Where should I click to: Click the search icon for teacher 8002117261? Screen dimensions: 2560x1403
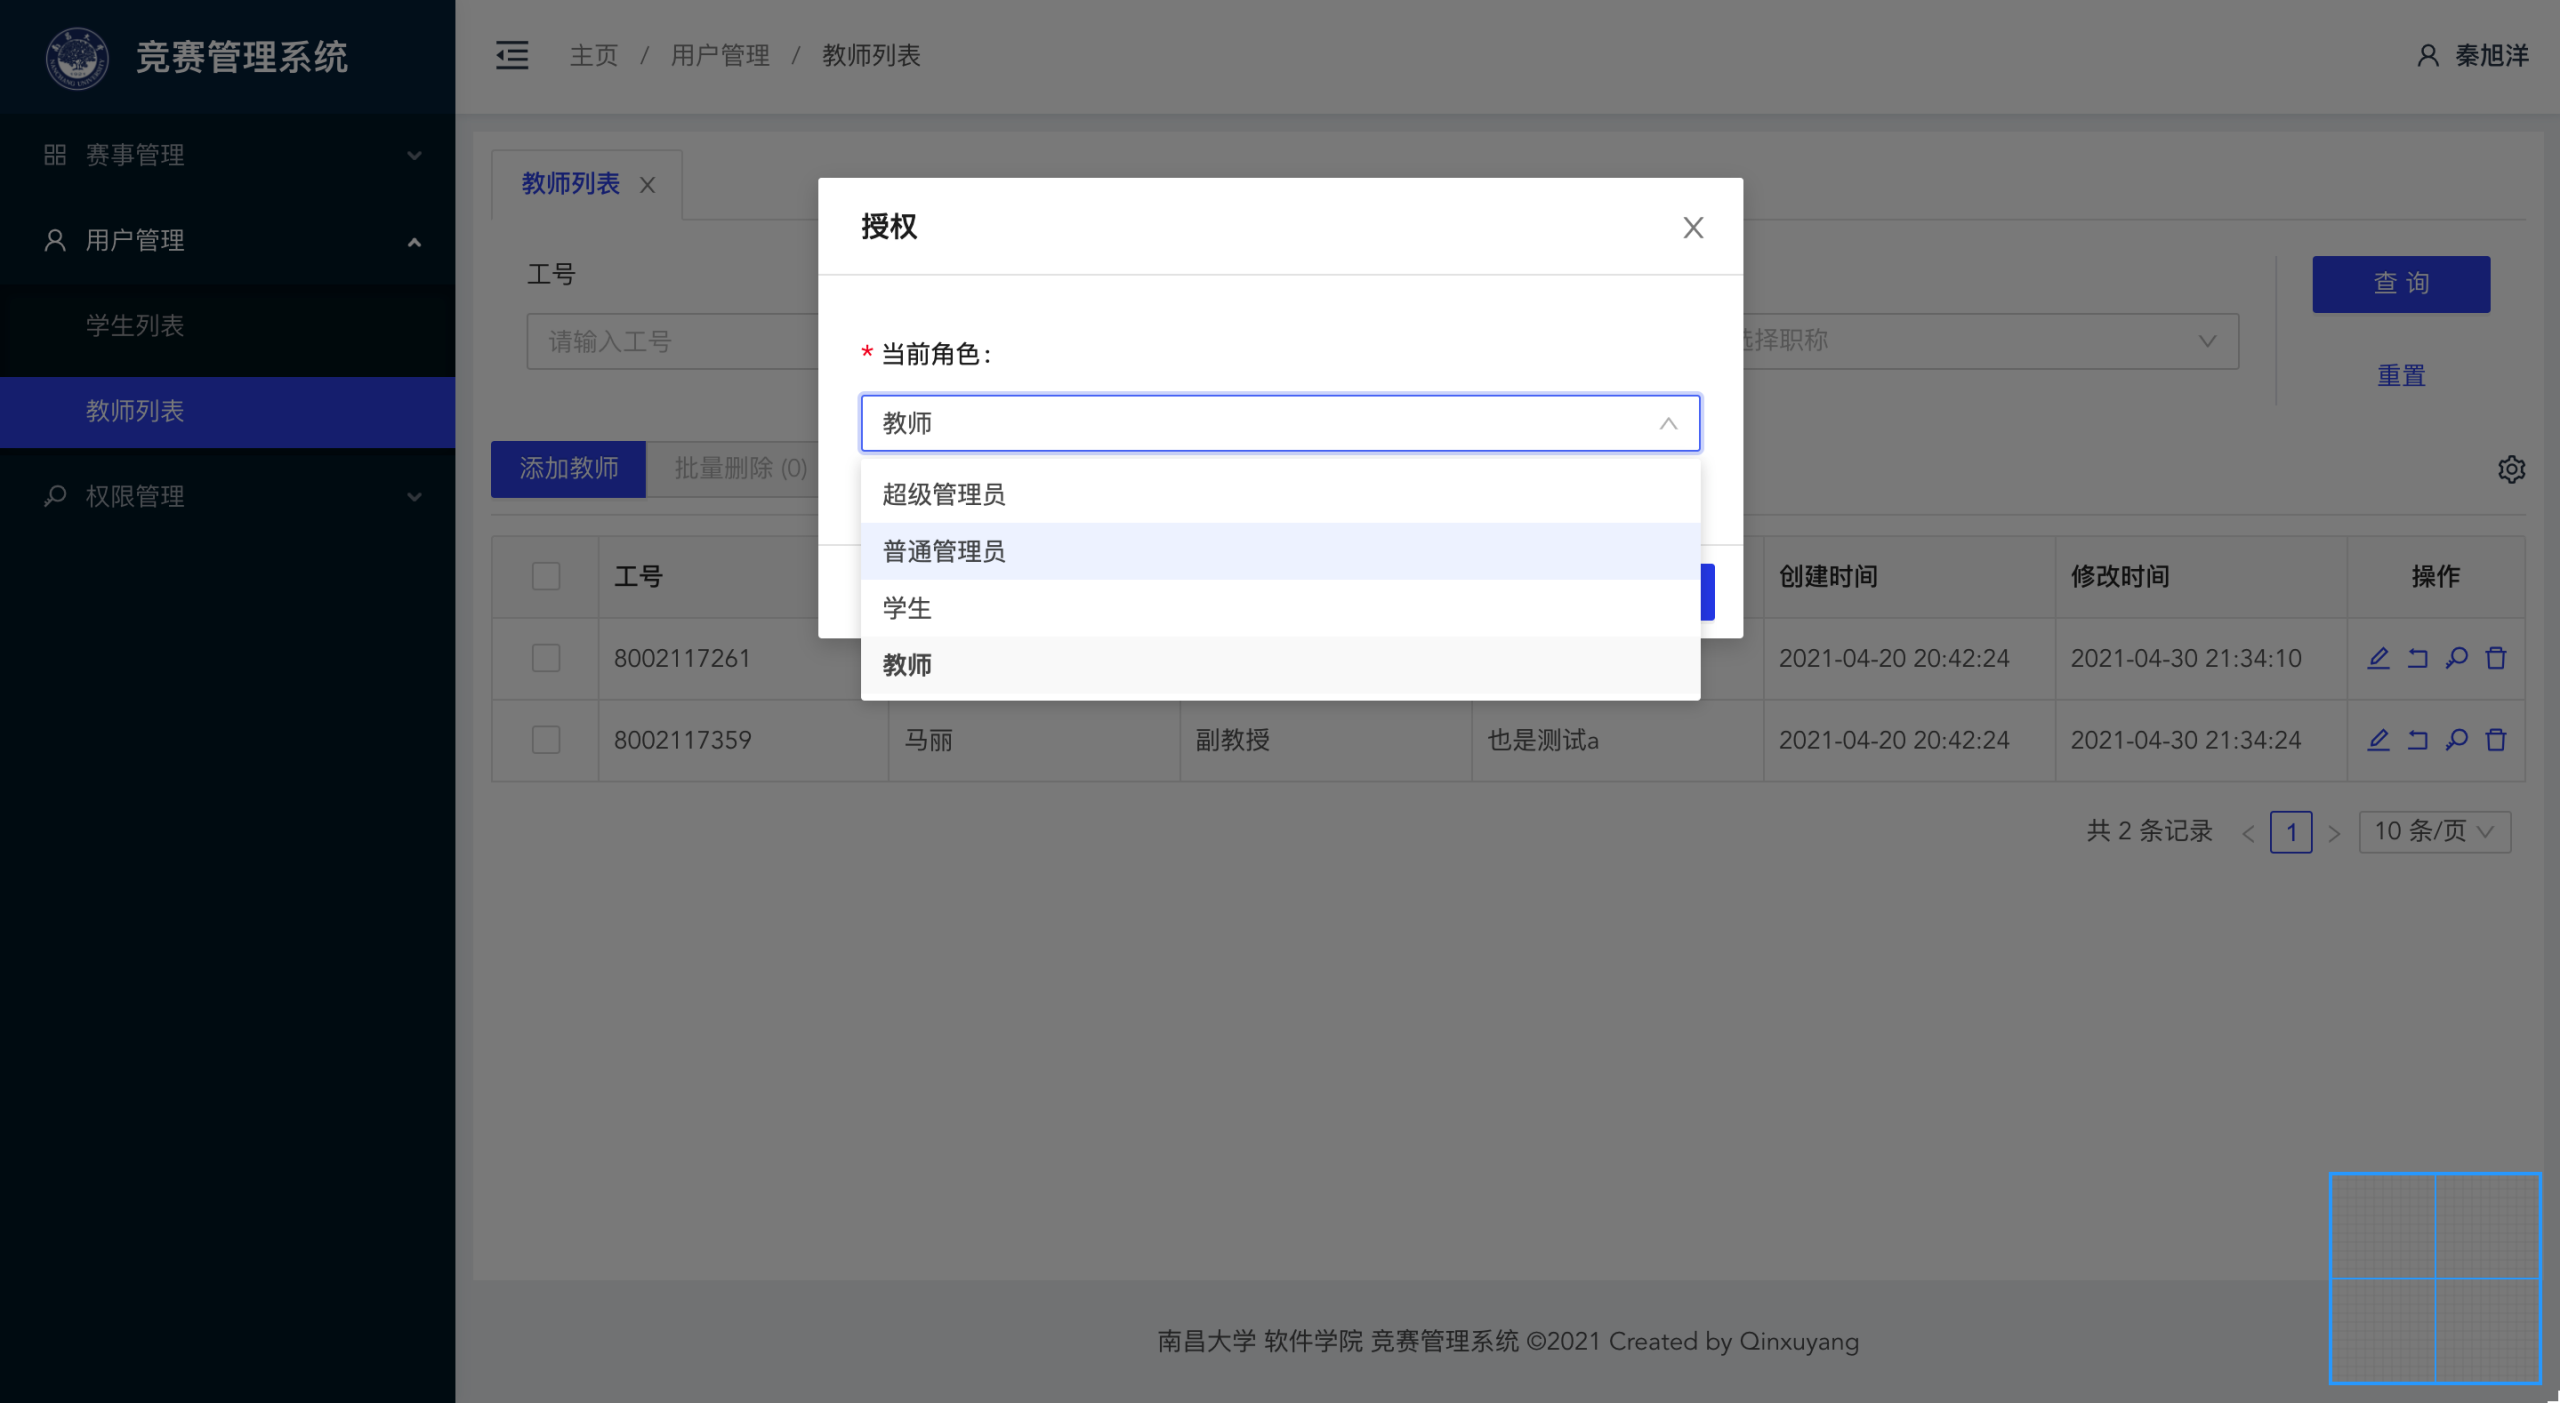point(2457,658)
